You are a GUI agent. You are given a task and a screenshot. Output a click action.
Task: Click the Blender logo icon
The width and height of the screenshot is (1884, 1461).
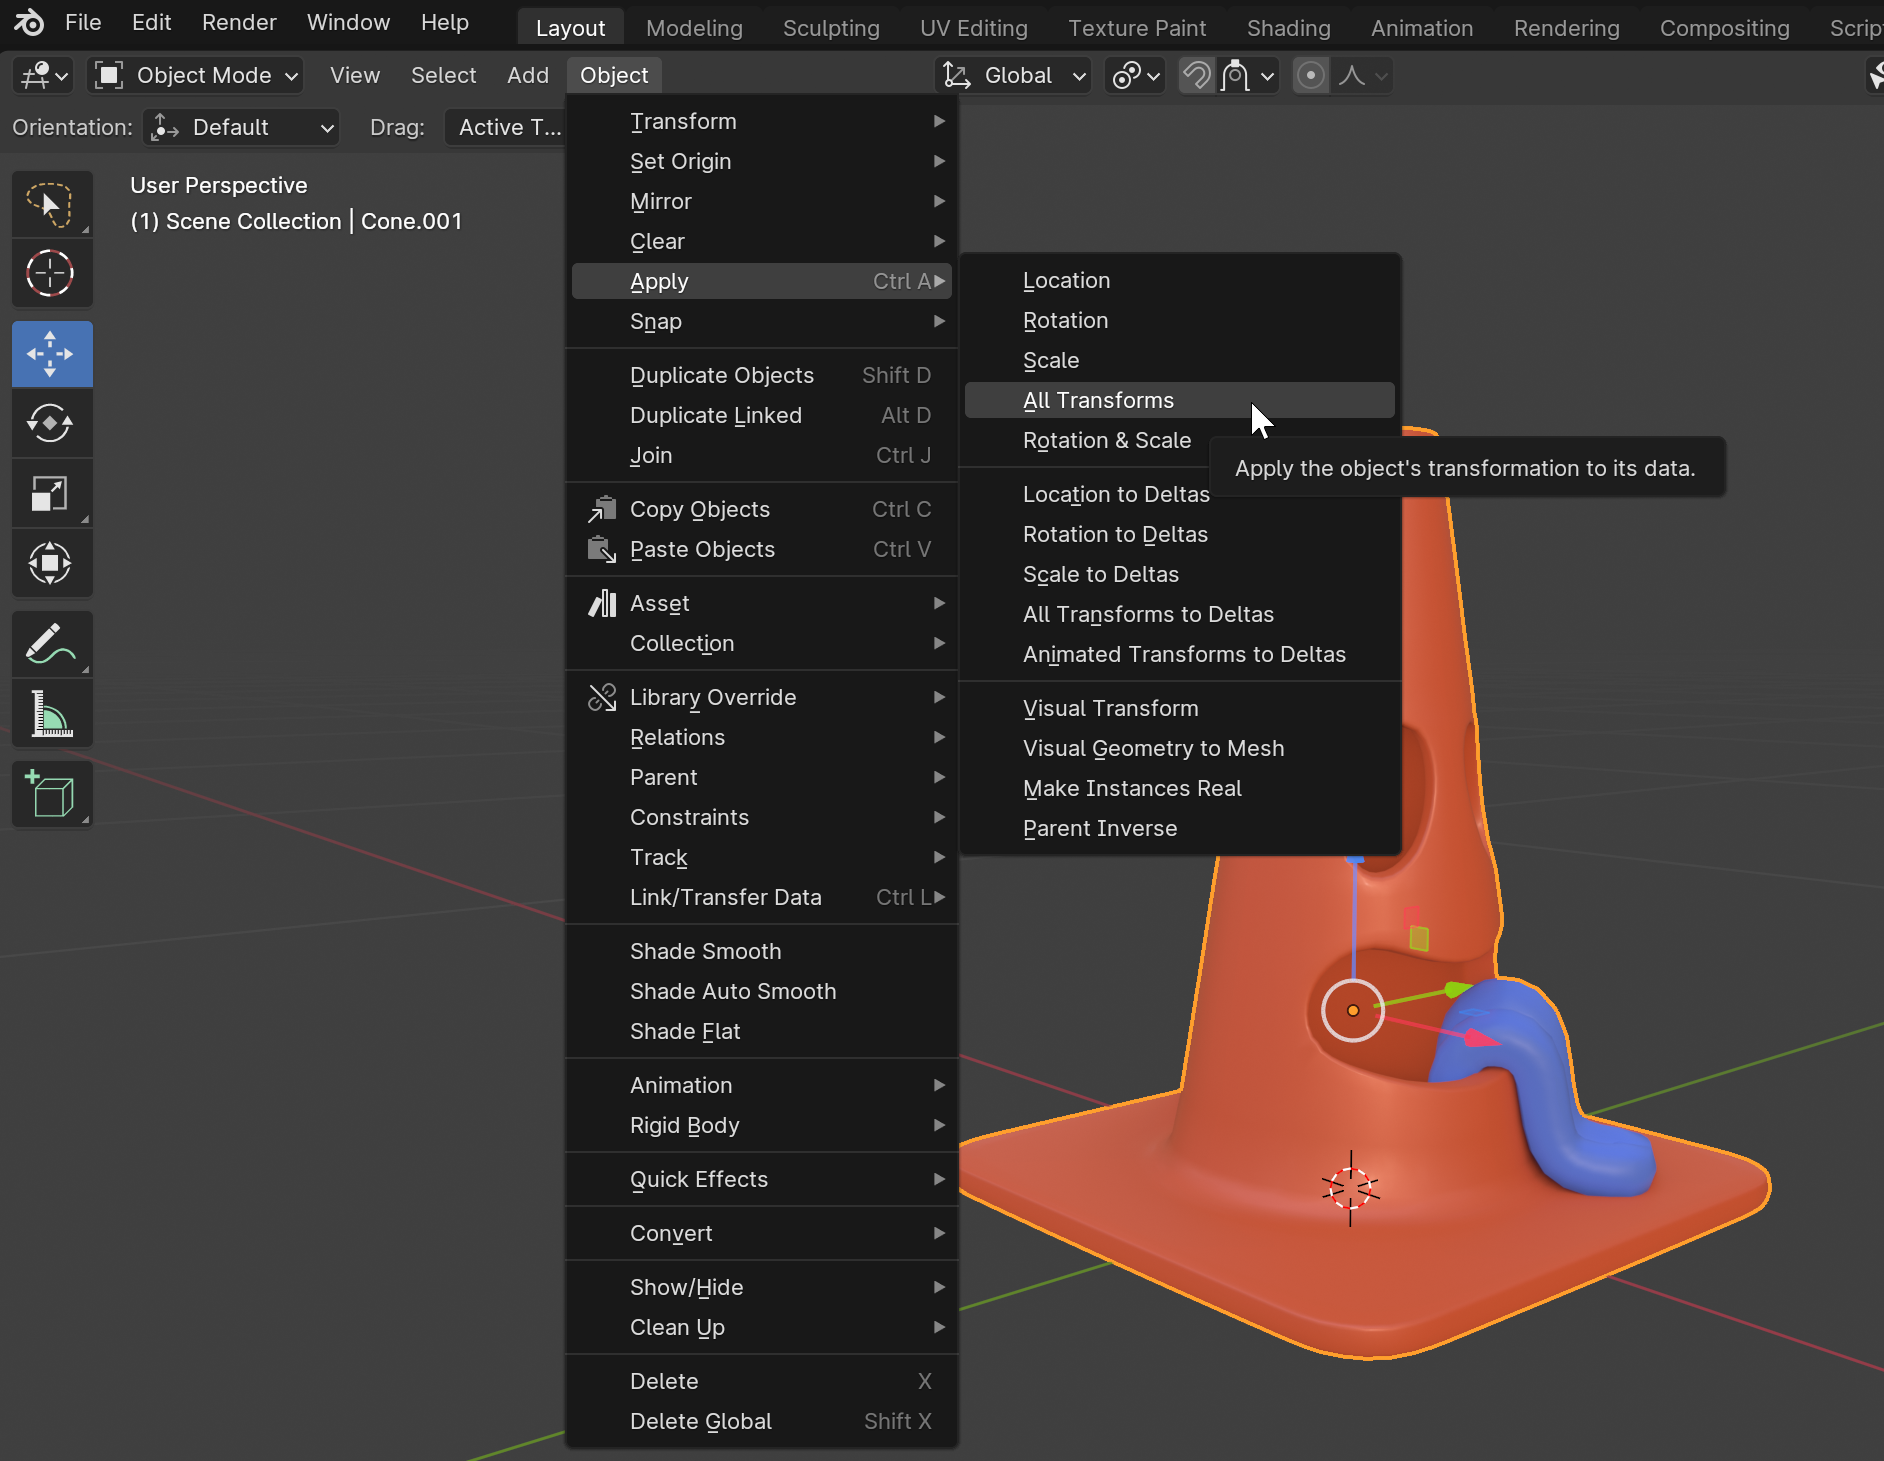pos(29,22)
